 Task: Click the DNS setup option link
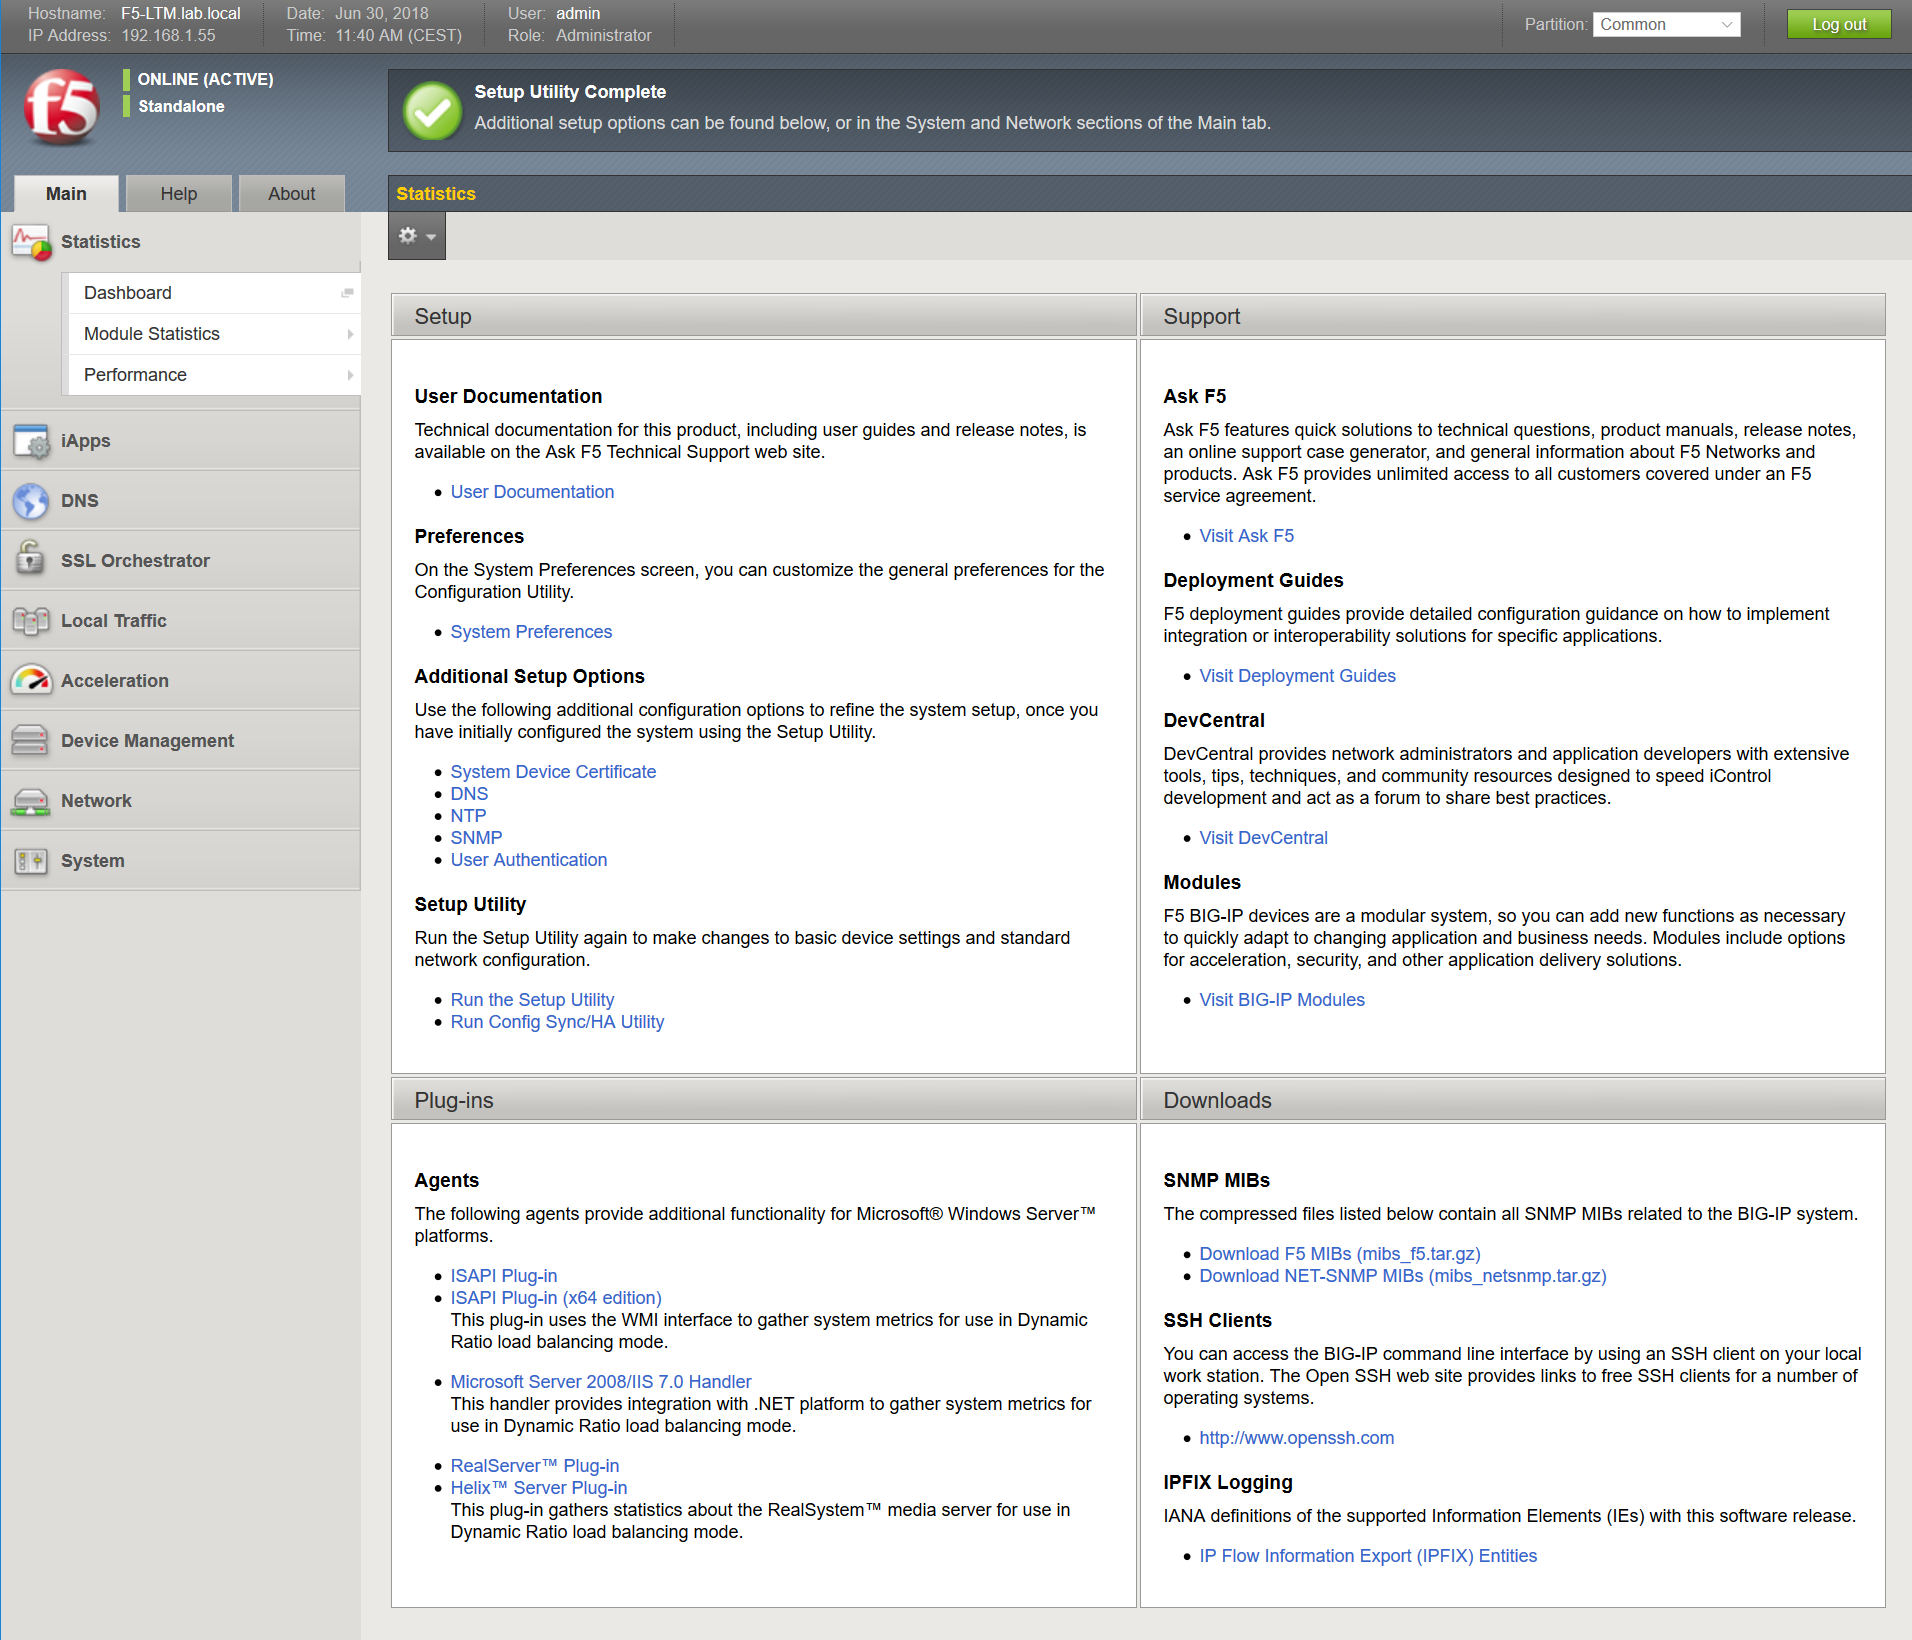pos(469,794)
